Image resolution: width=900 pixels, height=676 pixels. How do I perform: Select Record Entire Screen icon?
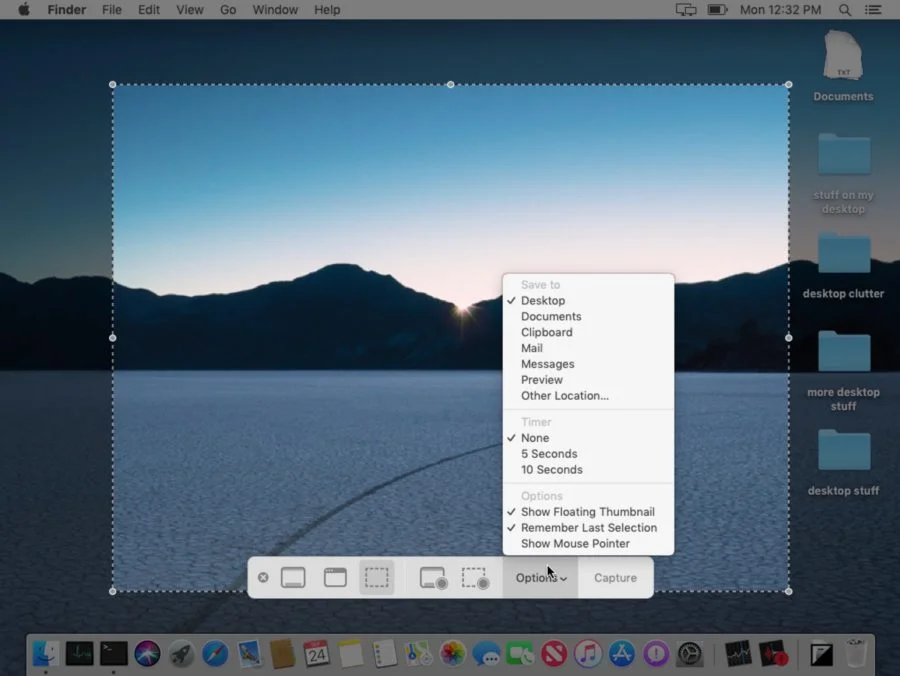click(433, 578)
